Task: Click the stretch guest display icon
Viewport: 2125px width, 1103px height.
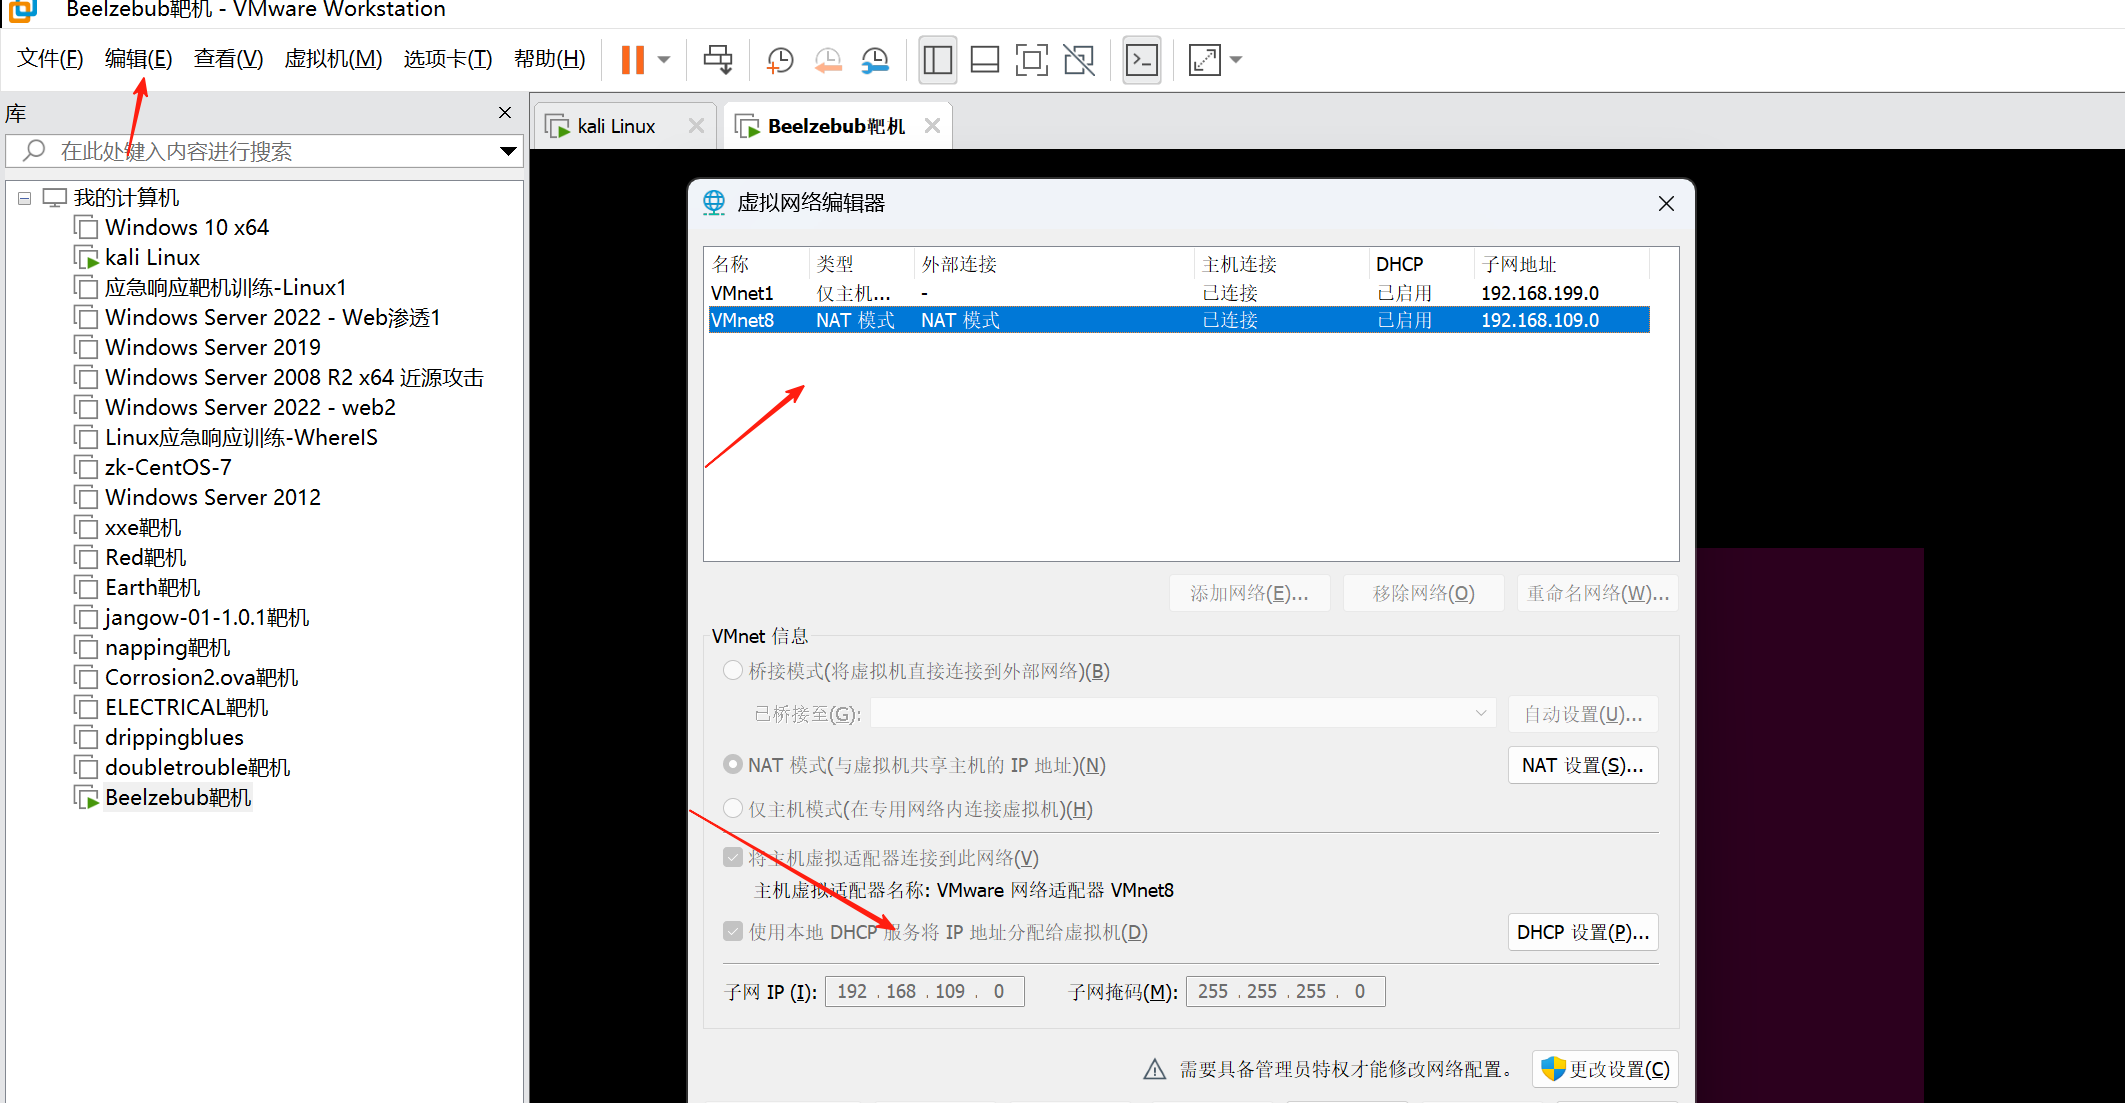Action: [x=1204, y=59]
